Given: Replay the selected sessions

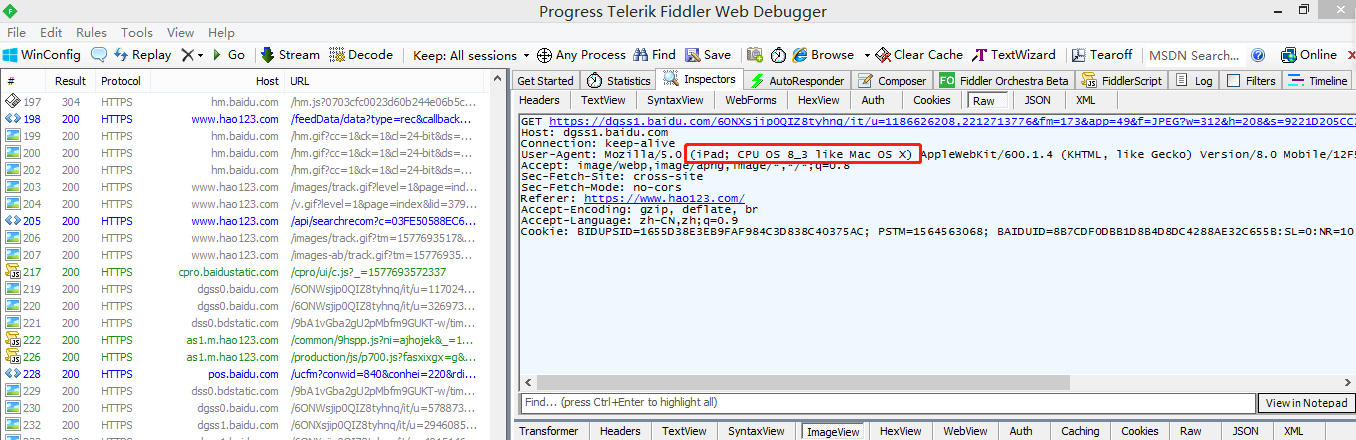Looking at the screenshot, I should click(142, 55).
